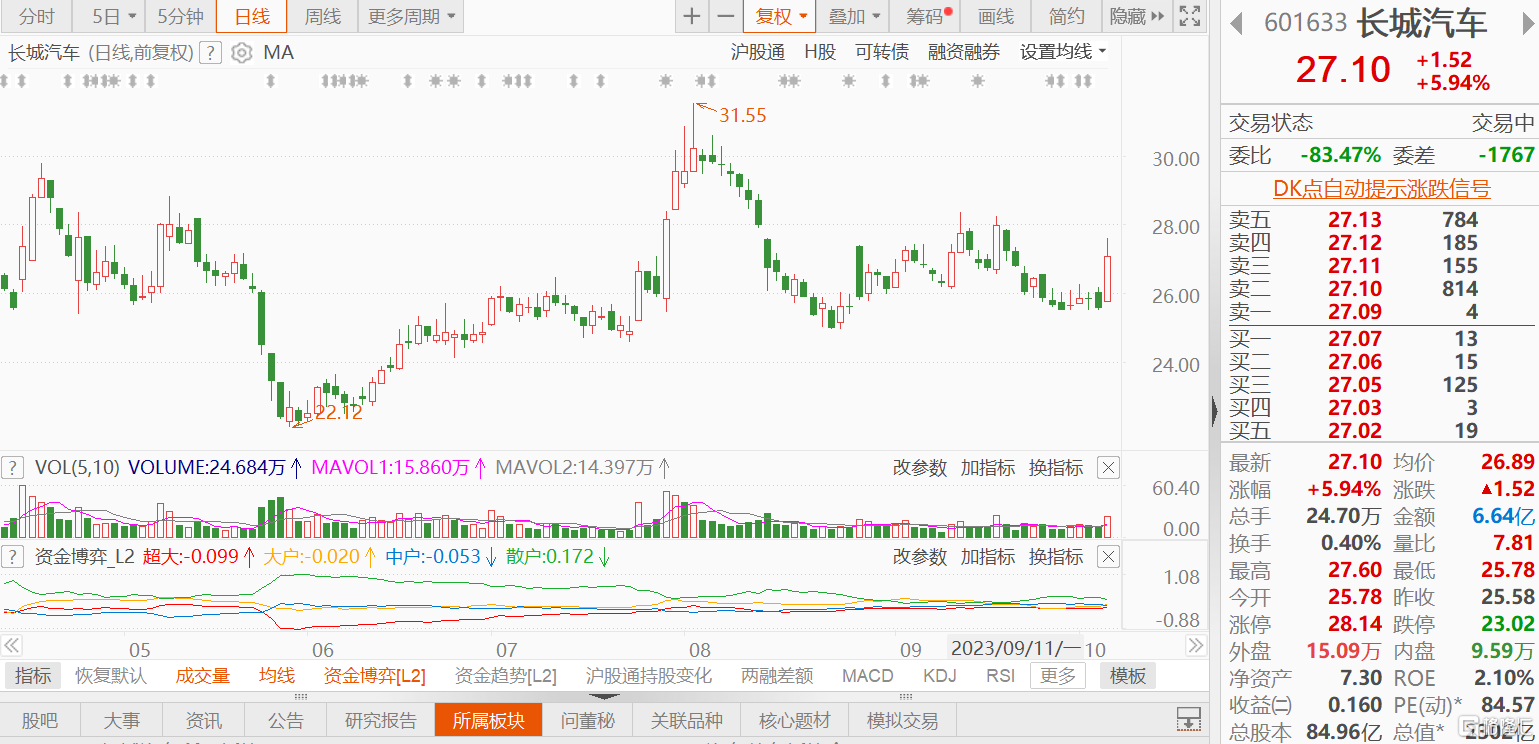Image resolution: width=1539 pixels, height=744 pixels.
Task: Toggle the 成交量 indicator
Action: [203, 676]
